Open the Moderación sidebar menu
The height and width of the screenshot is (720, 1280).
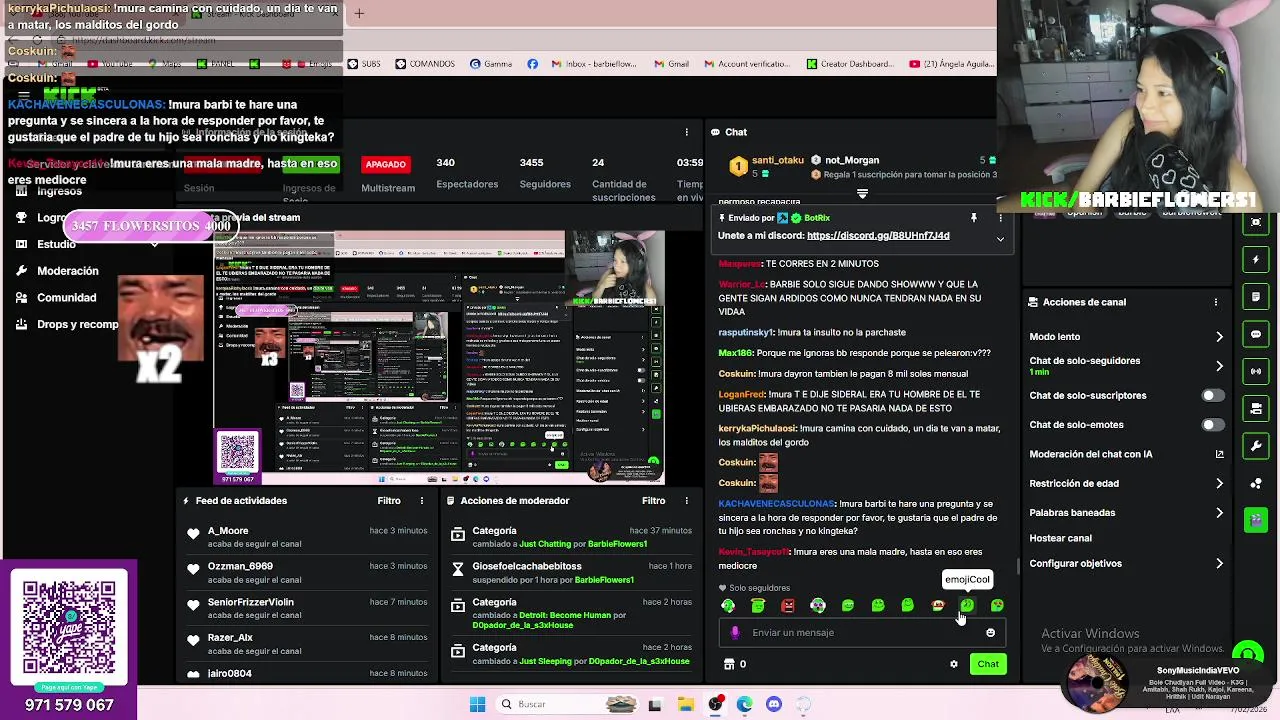coord(67,271)
